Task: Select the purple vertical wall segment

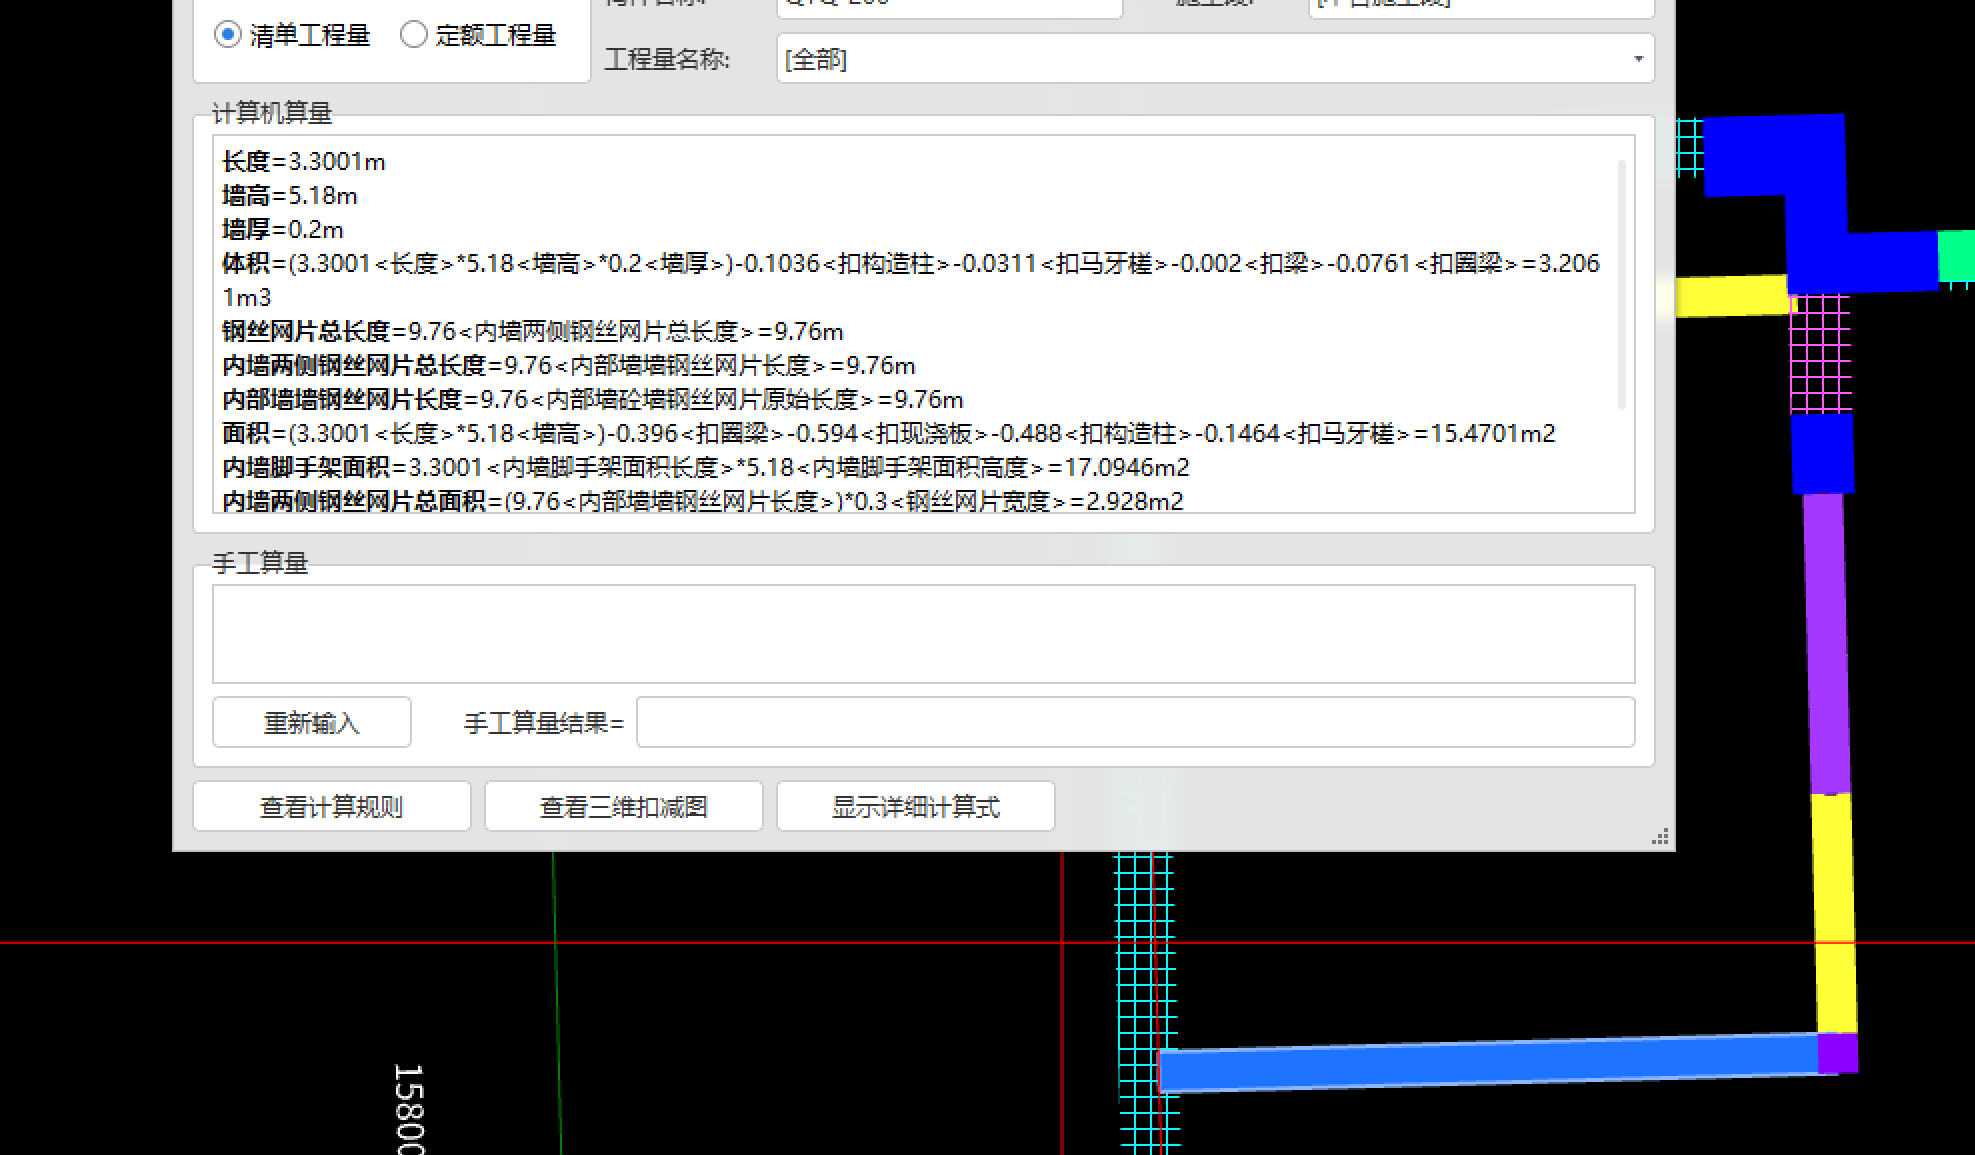Action: tap(1827, 643)
